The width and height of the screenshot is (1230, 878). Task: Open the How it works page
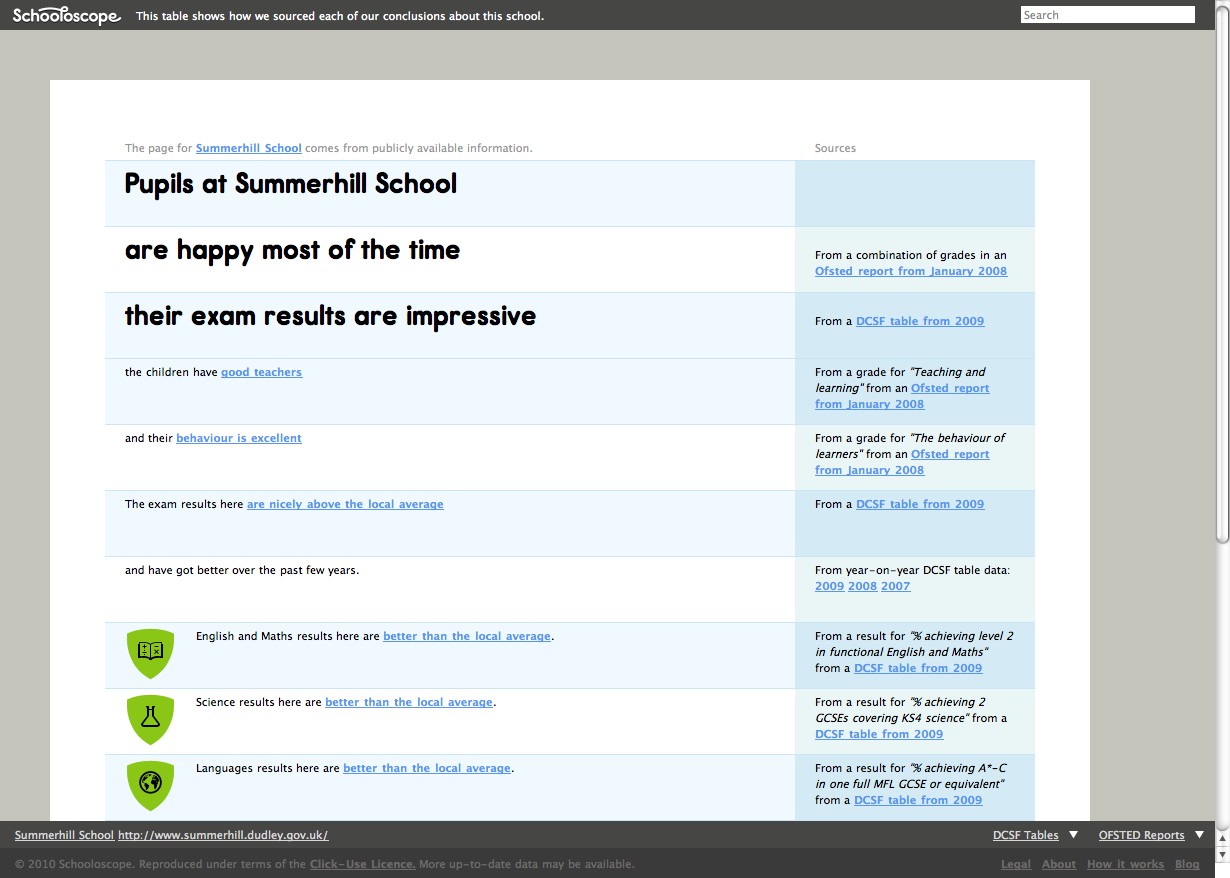pos(1125,864)
